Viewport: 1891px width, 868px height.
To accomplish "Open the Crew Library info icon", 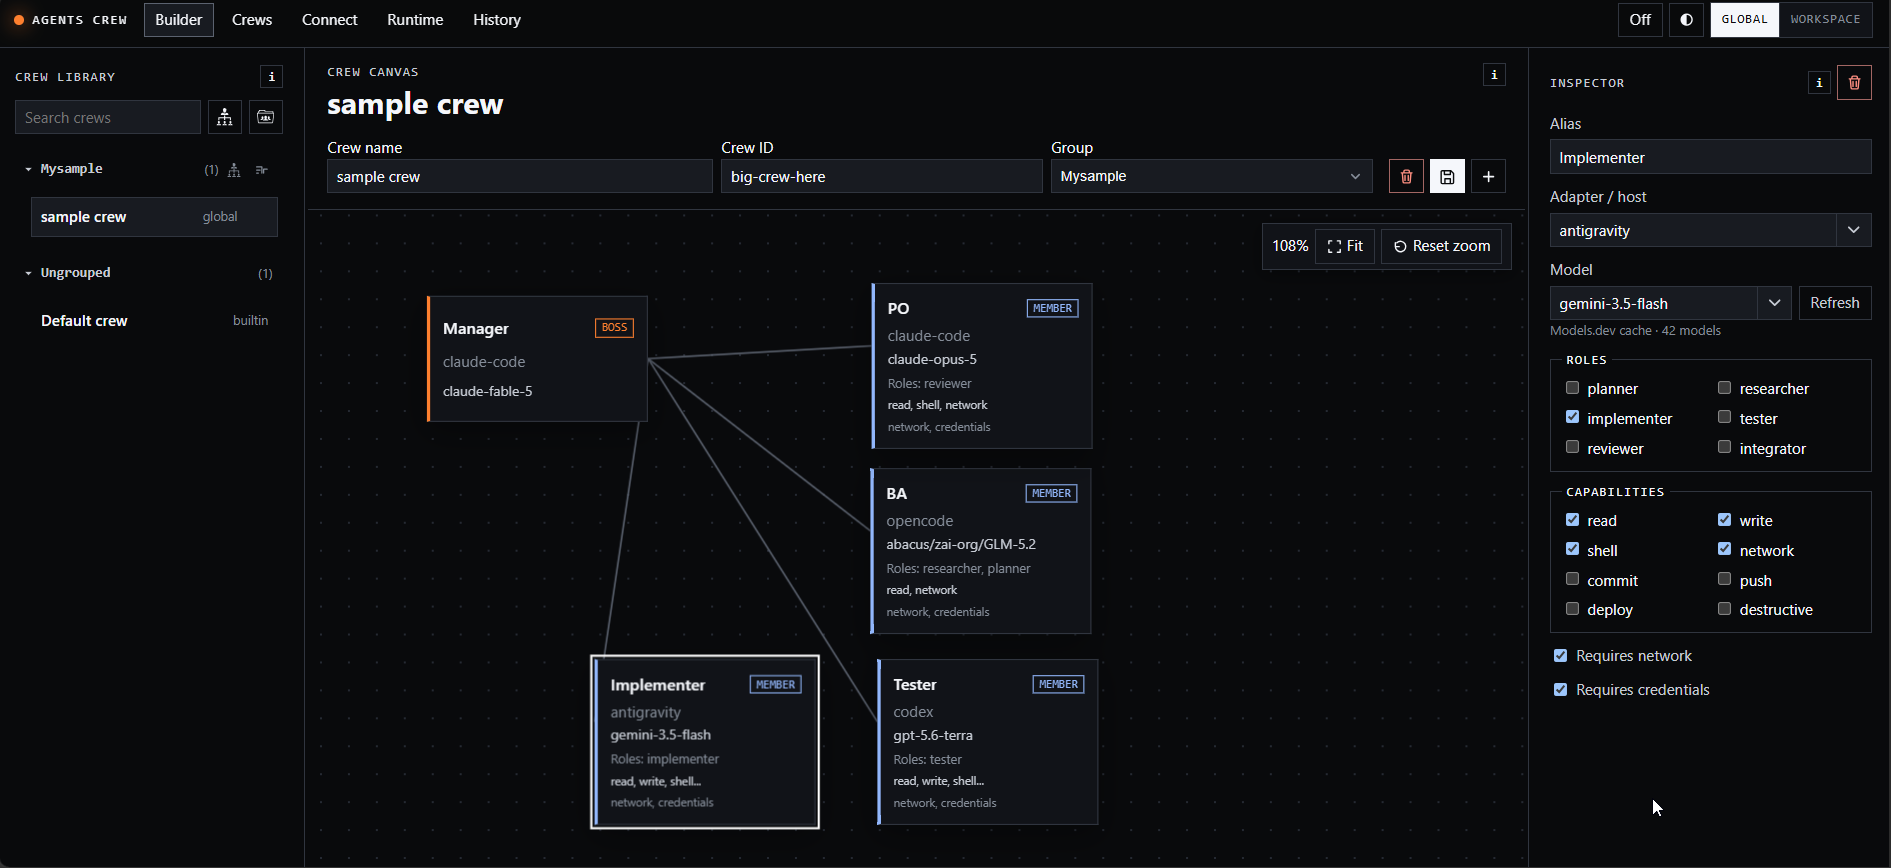I will click(271, 77).
